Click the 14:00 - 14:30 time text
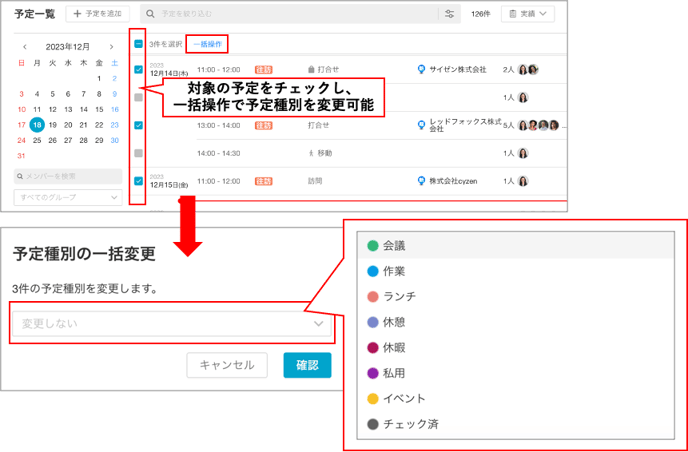 (219, 153)
